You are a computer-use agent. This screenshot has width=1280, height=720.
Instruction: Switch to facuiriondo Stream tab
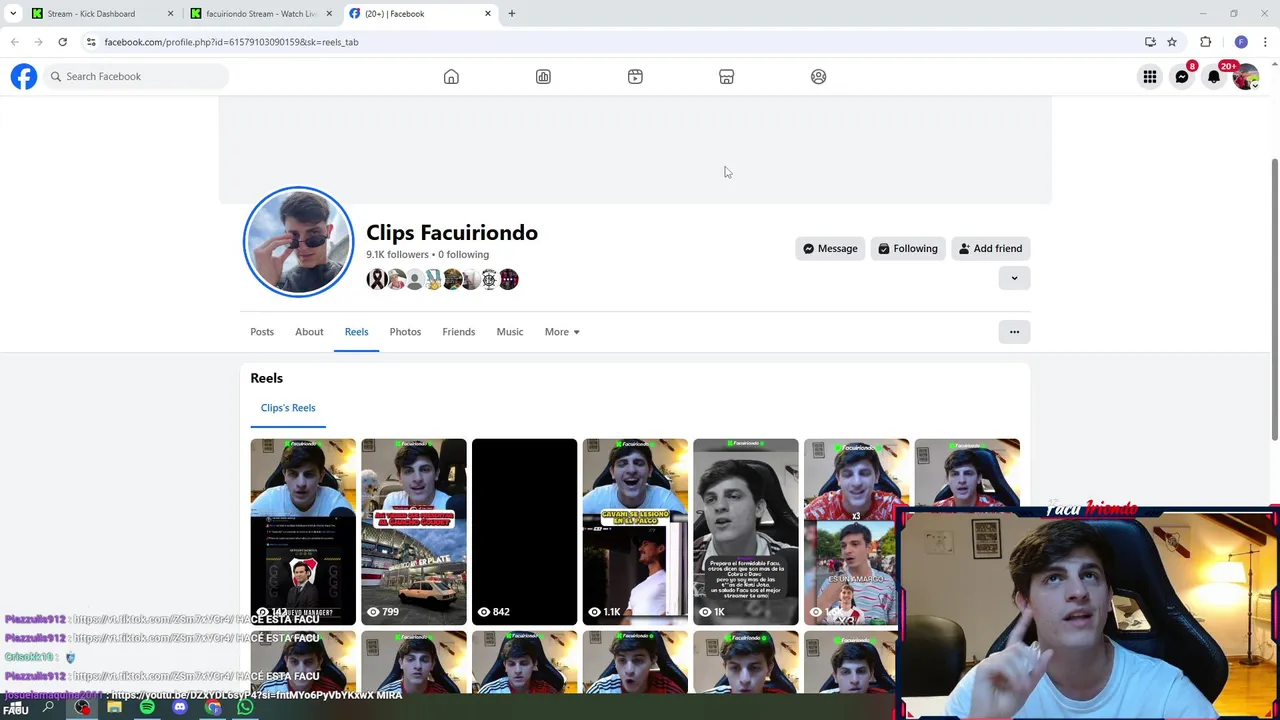[260, 14]
